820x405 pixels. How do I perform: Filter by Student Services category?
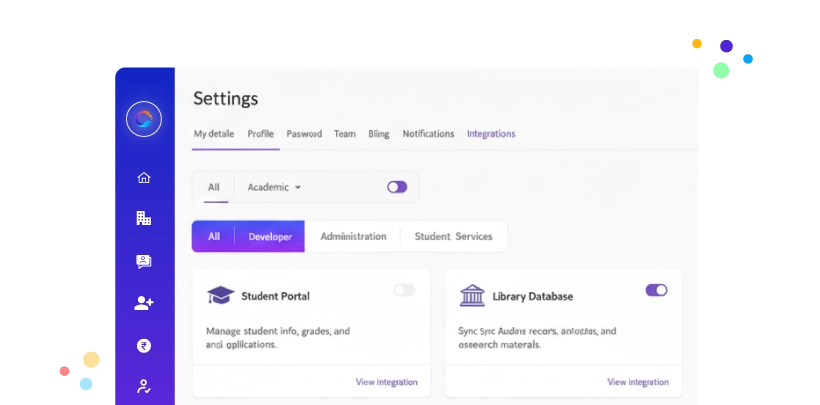(453, 237)
